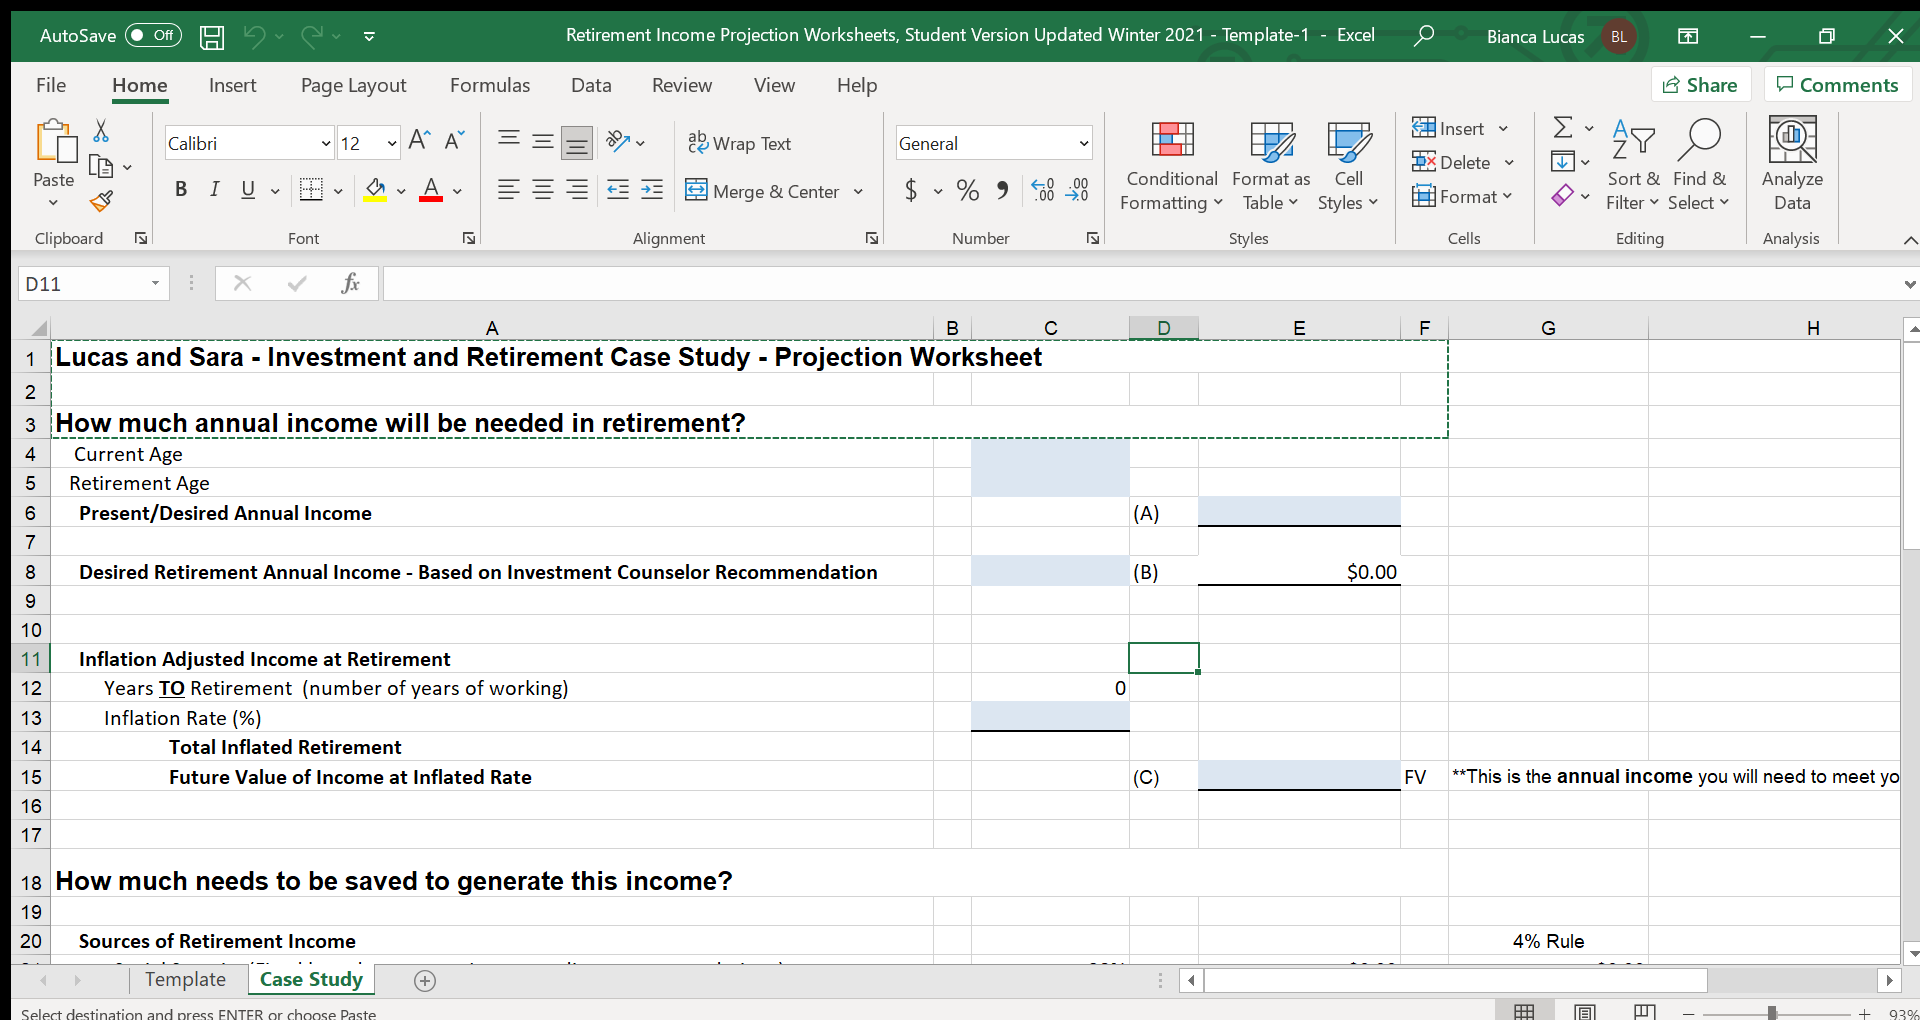Collapse the ribbon with the chevron
The image size is (1920, 1020).
tap(1910, 240)
